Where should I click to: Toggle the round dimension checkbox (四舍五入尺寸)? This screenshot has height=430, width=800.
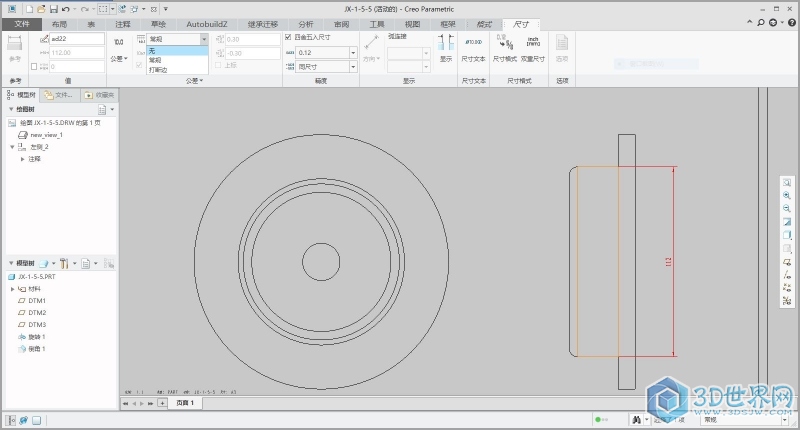288,37
